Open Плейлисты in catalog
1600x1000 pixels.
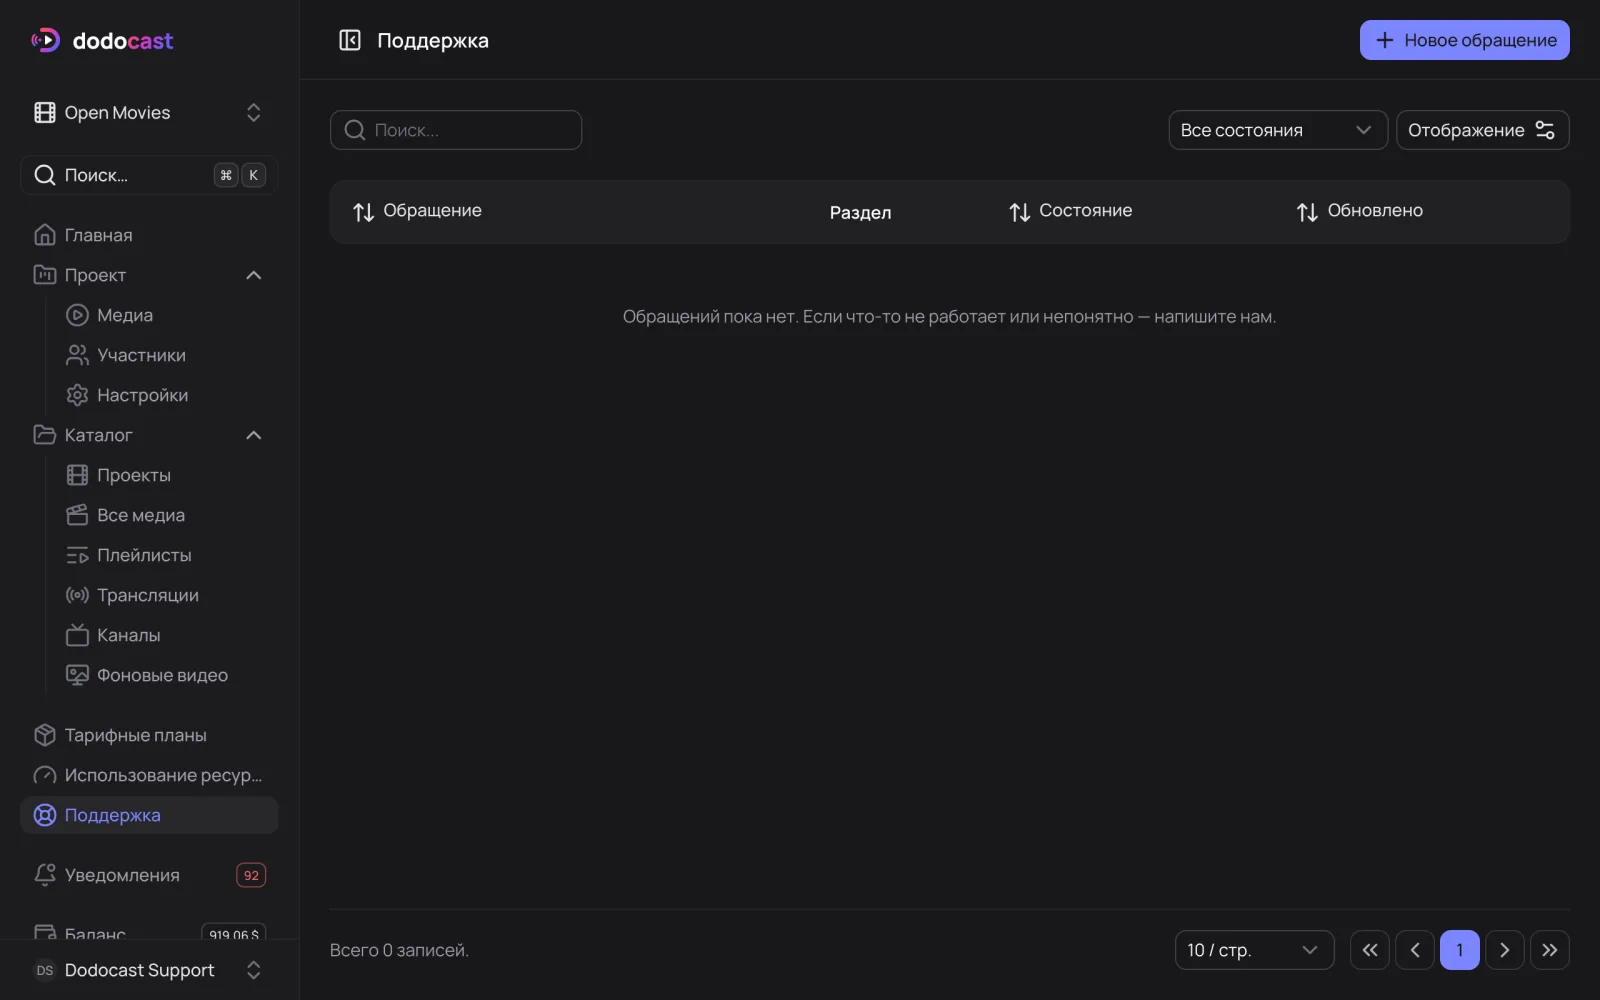(x=165, y=555)
